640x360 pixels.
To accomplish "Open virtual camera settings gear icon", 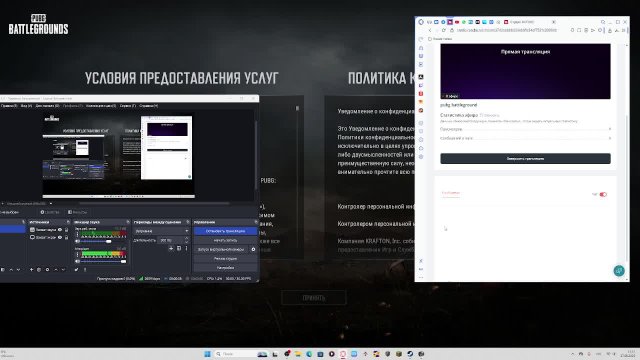I will click(253, 249).
